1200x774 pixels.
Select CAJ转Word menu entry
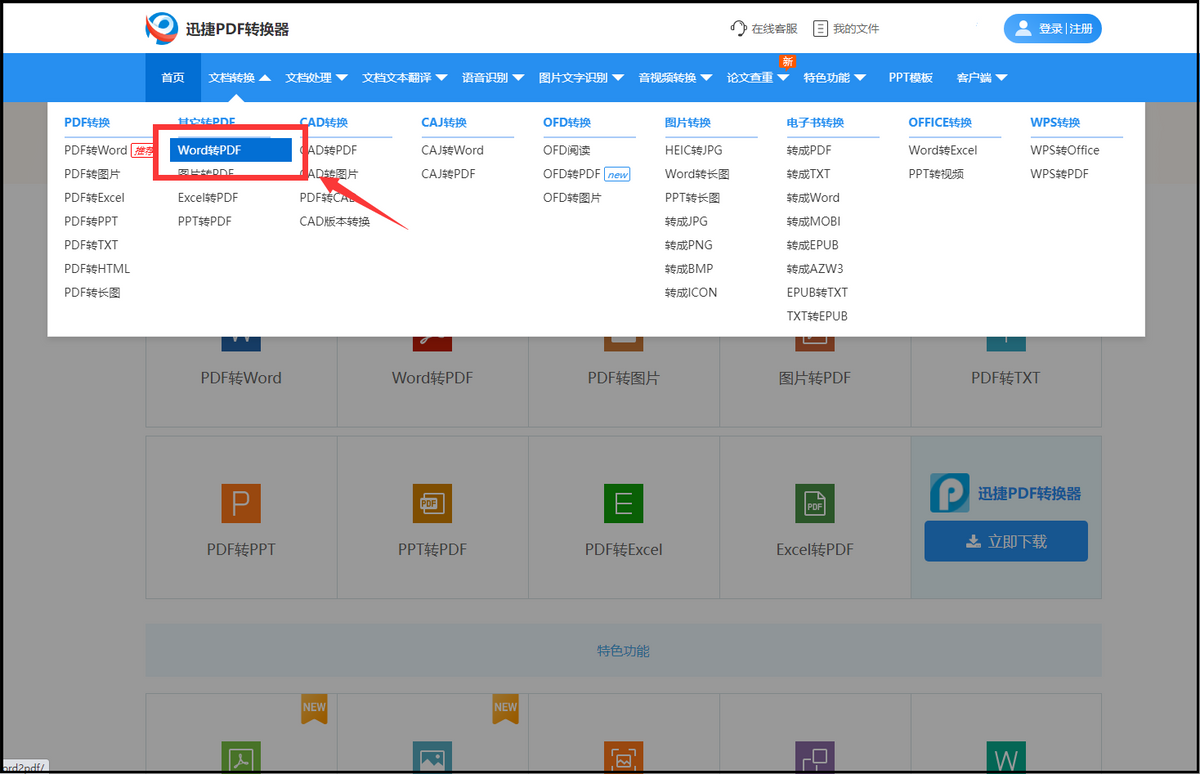point(452,150)
